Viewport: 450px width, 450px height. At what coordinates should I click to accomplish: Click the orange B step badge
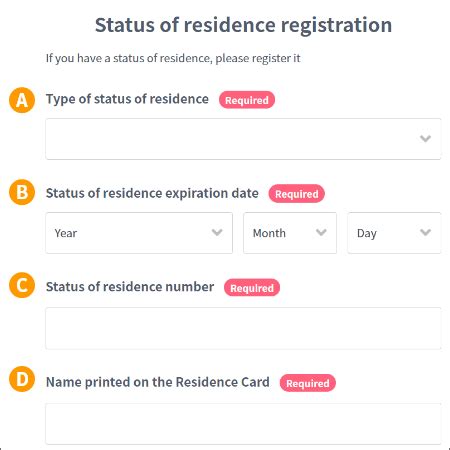point(22,192)
